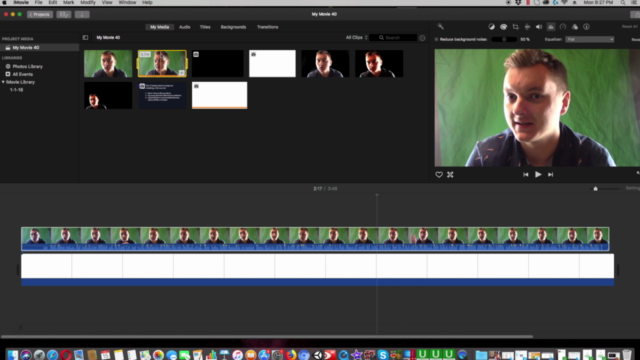Launch Opera from the dock
640x360 pixels.
click(66, 355)
